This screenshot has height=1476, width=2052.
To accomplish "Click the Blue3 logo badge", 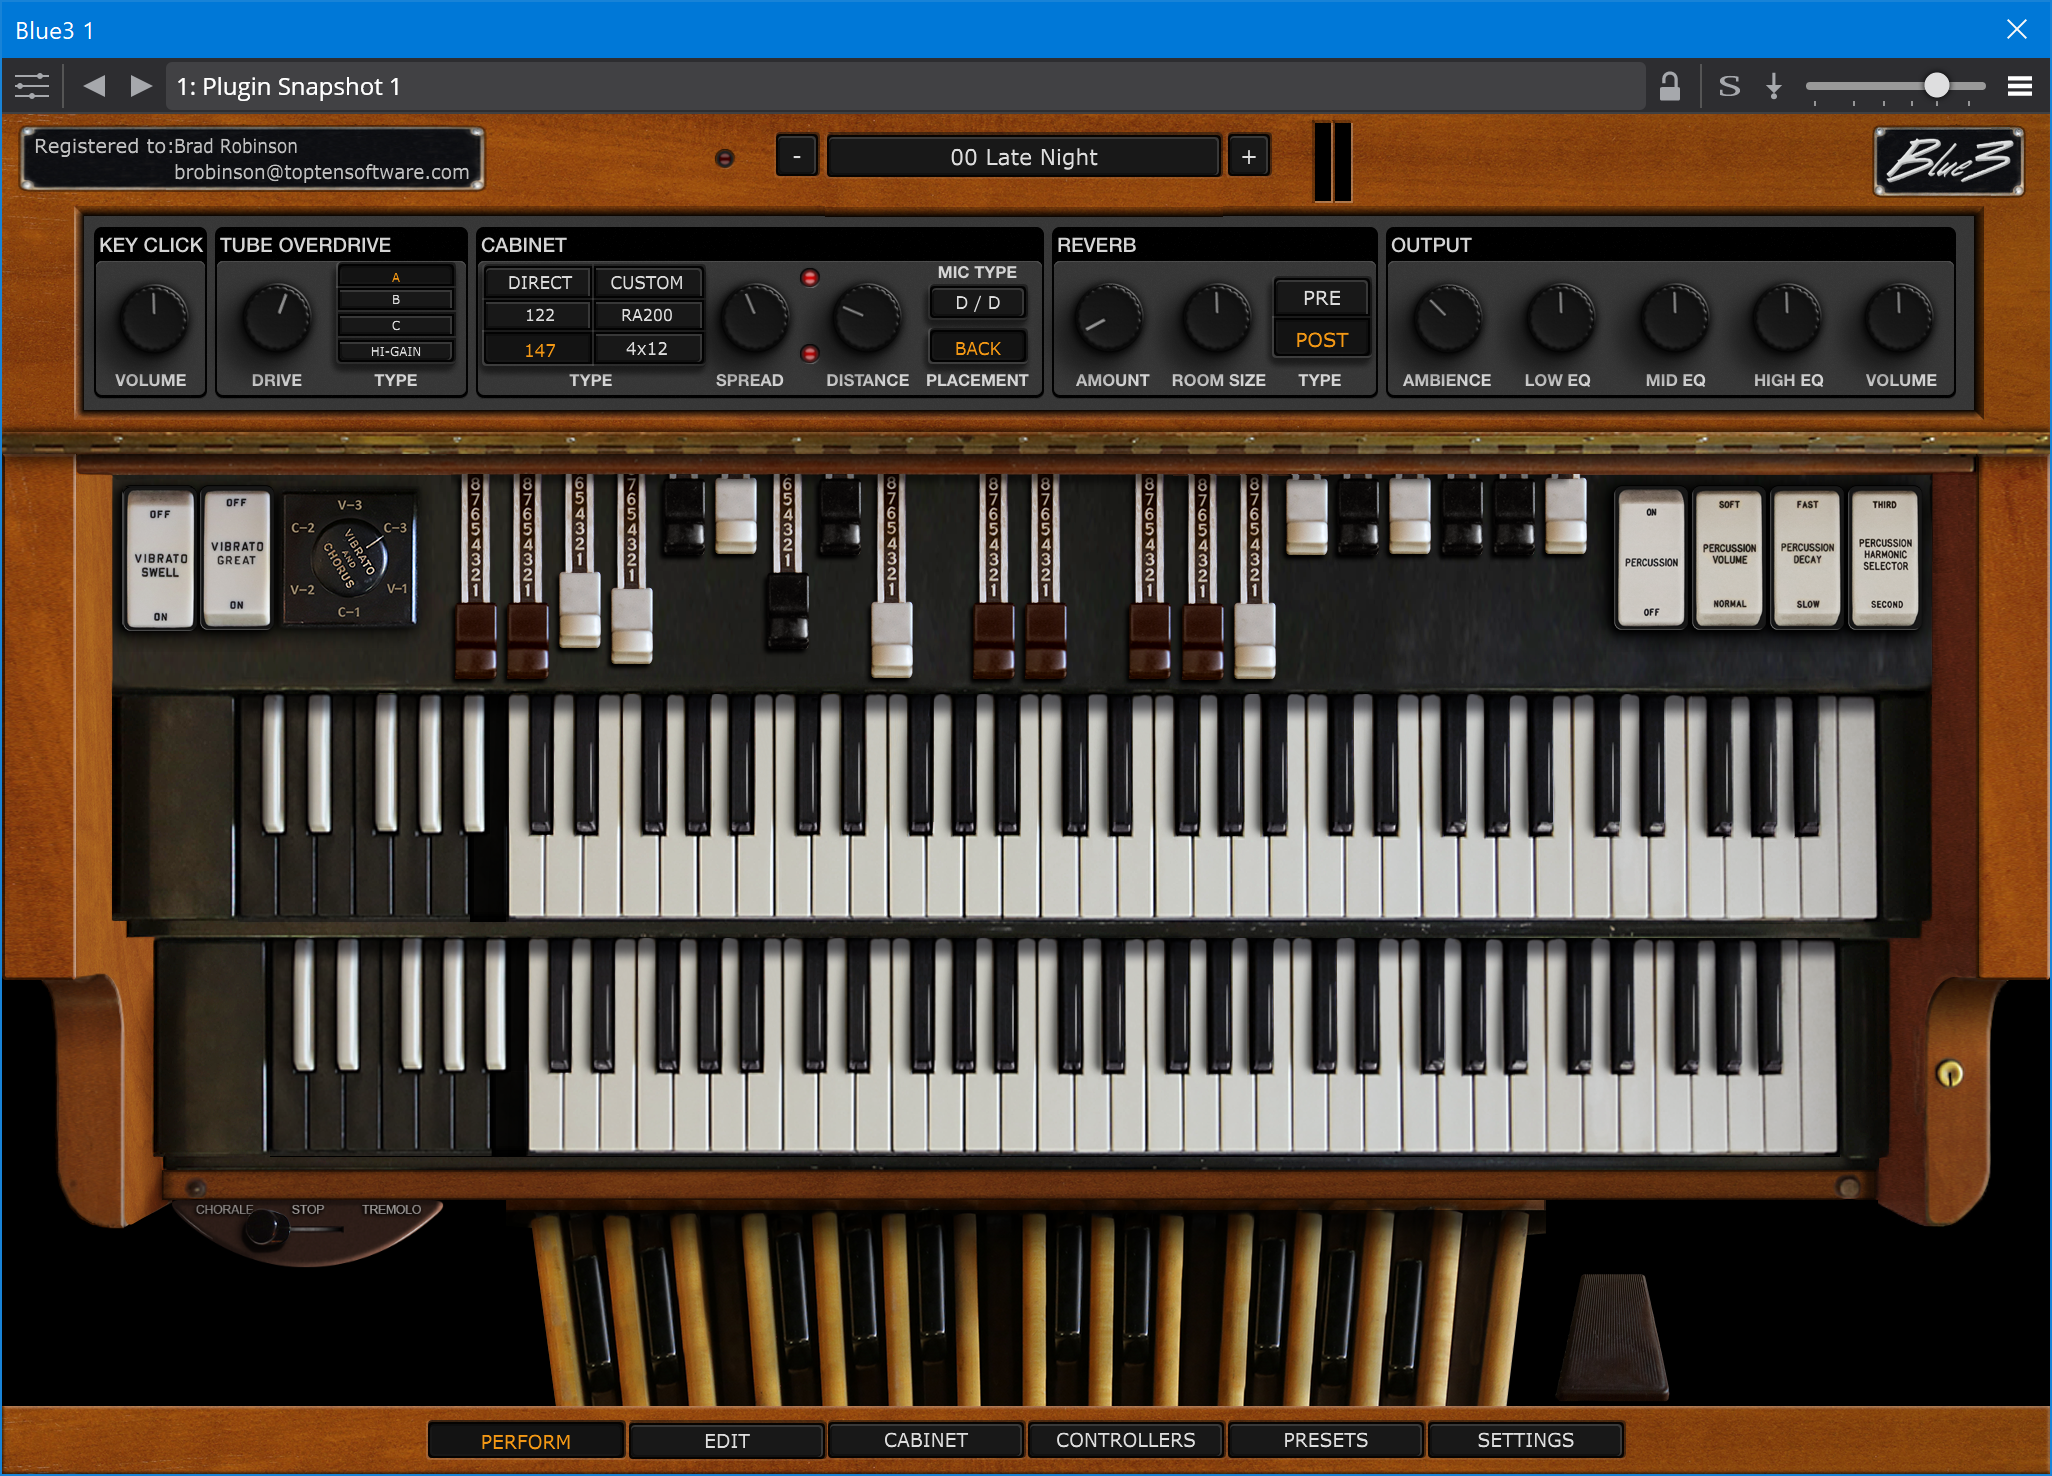I will click(1948, 161).
